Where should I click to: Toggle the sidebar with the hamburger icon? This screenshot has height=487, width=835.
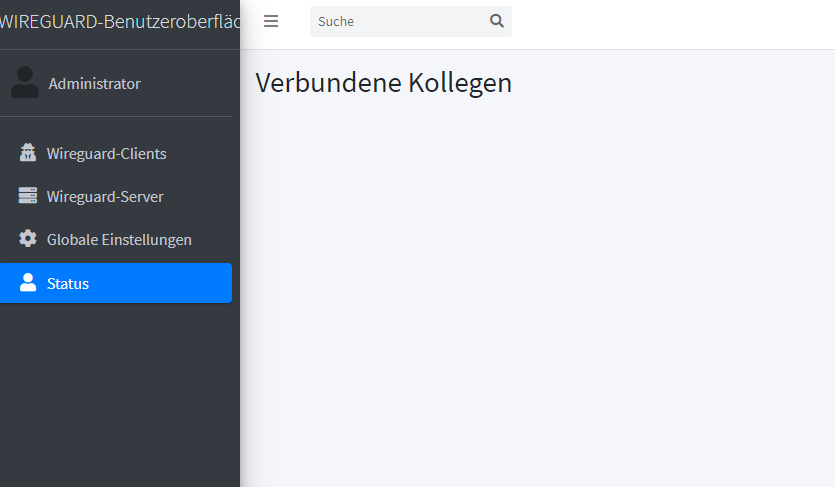point(271,21)
